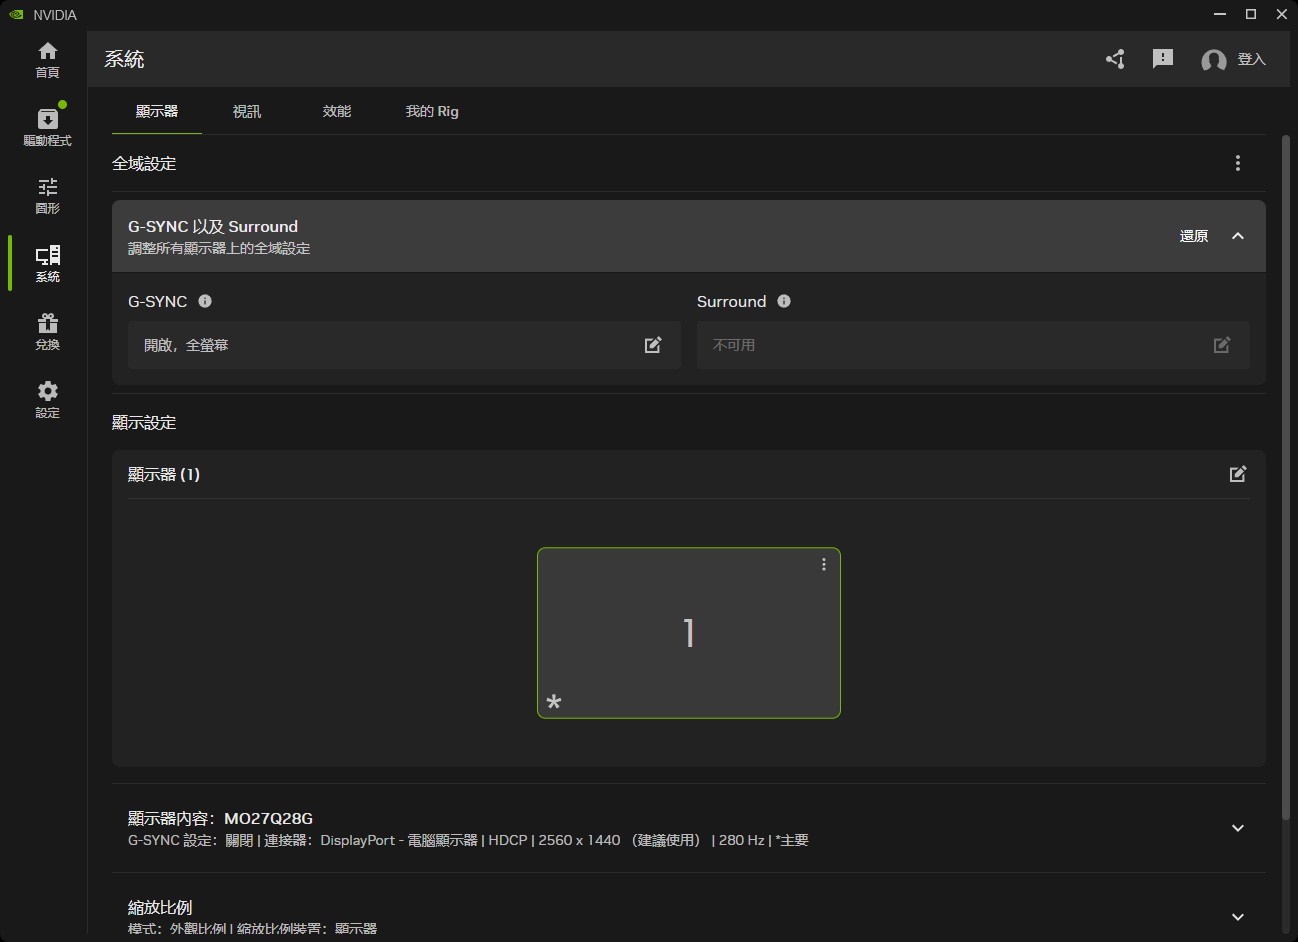Click the edit icon for 顯示器 (1)

pos(1237,474)
